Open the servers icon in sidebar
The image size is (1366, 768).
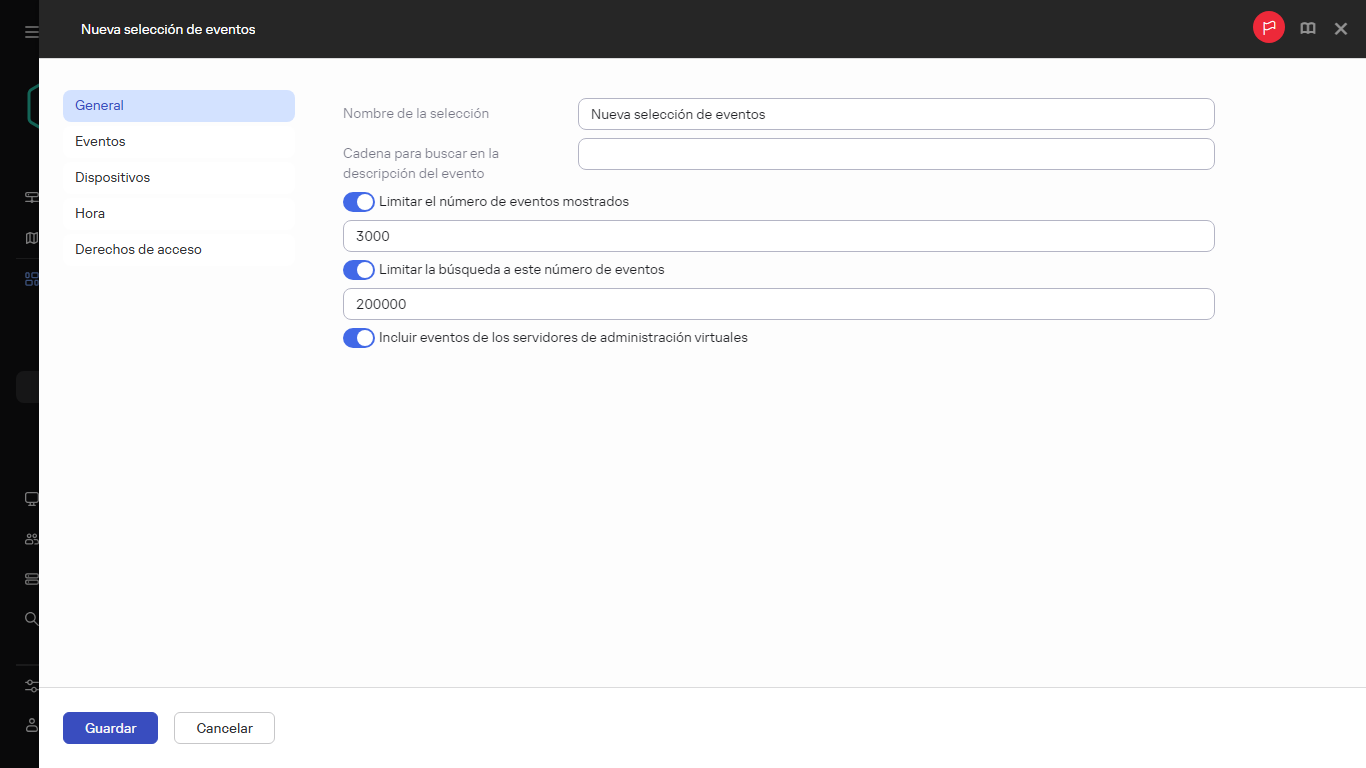pyautogui.click(x=30, y=578)
